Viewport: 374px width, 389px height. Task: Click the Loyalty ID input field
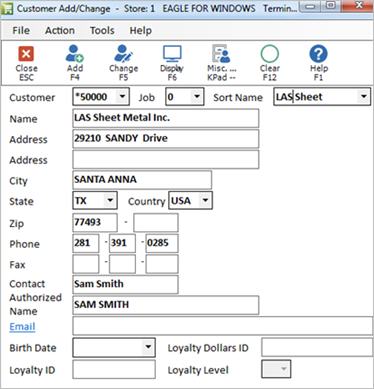[114, 369]
